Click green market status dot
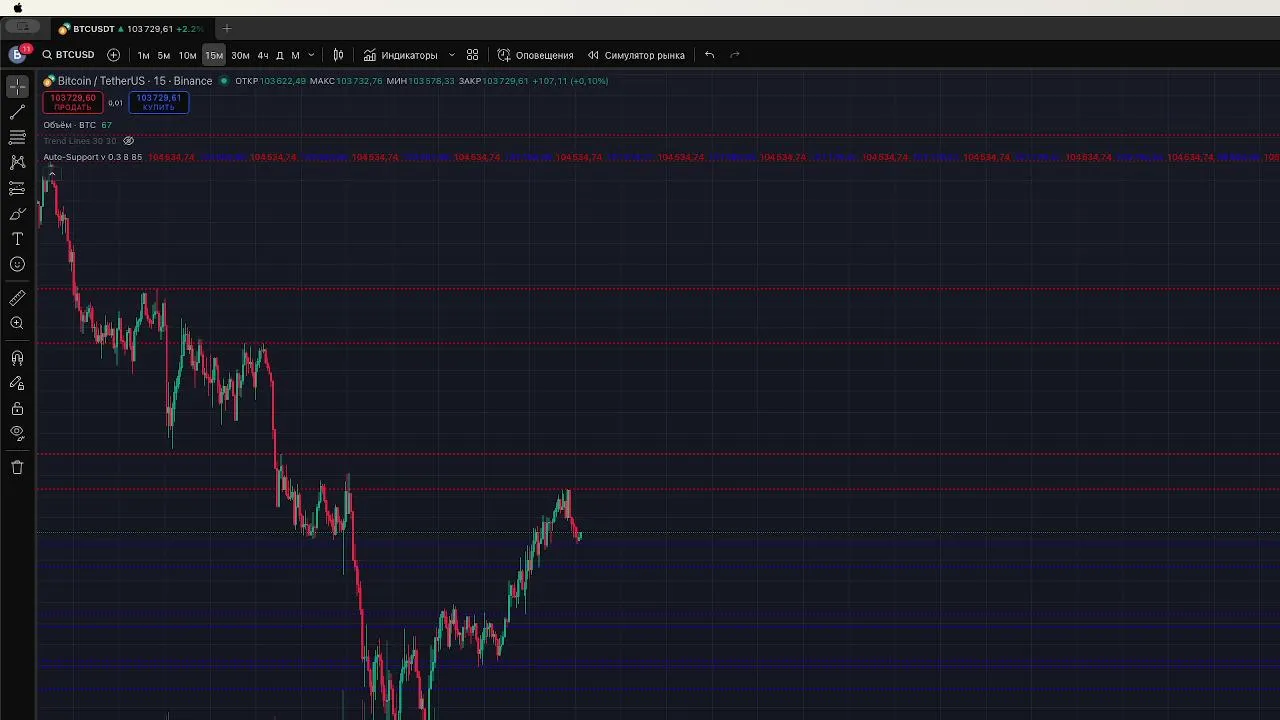This screenshot has height=720, width=1280. pos(224,81)
